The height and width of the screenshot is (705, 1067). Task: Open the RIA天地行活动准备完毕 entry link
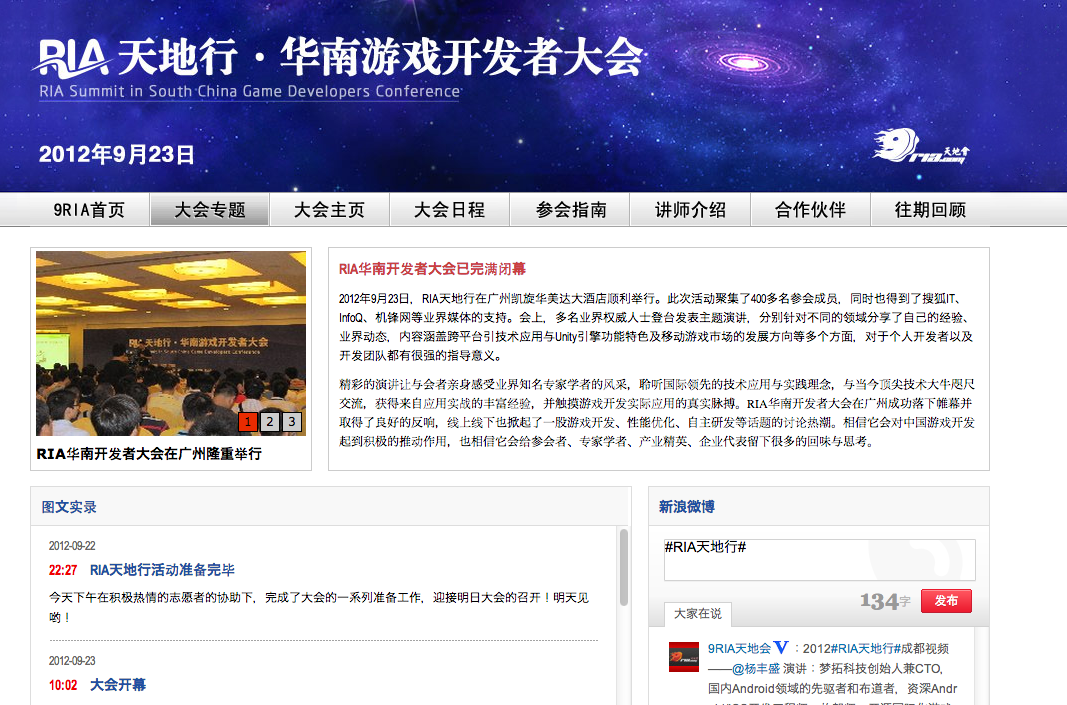(162, 570)
